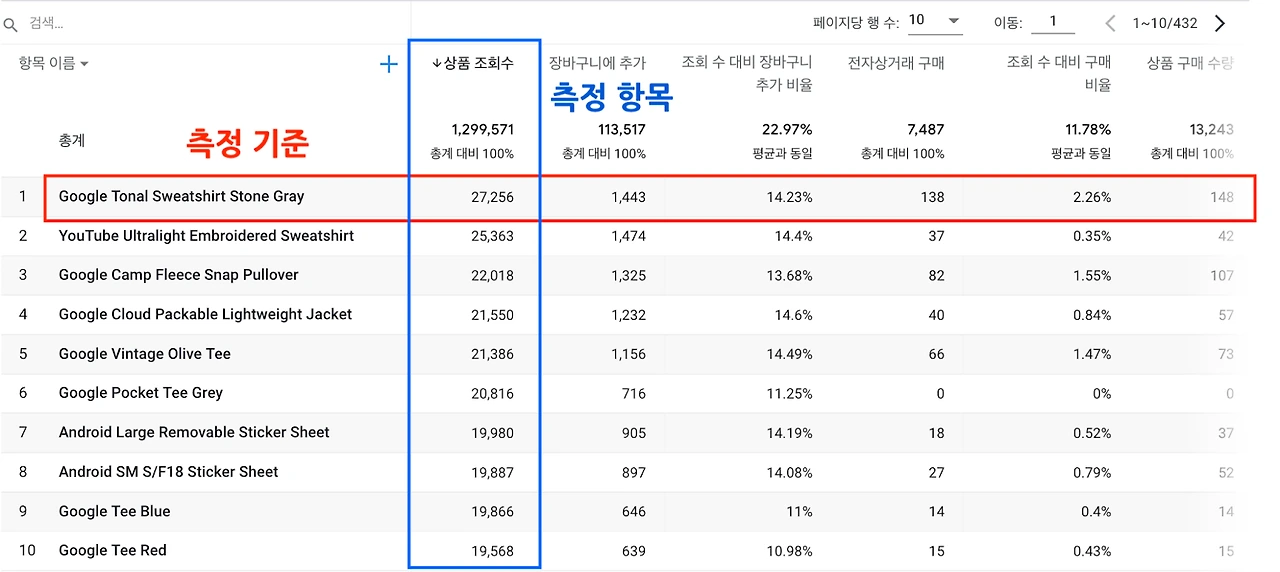This screenshot has height=572, width=1280.
Task: Click the total purchase rate 11.78%
Action: pyautogui.click(x=1086, y=130)
